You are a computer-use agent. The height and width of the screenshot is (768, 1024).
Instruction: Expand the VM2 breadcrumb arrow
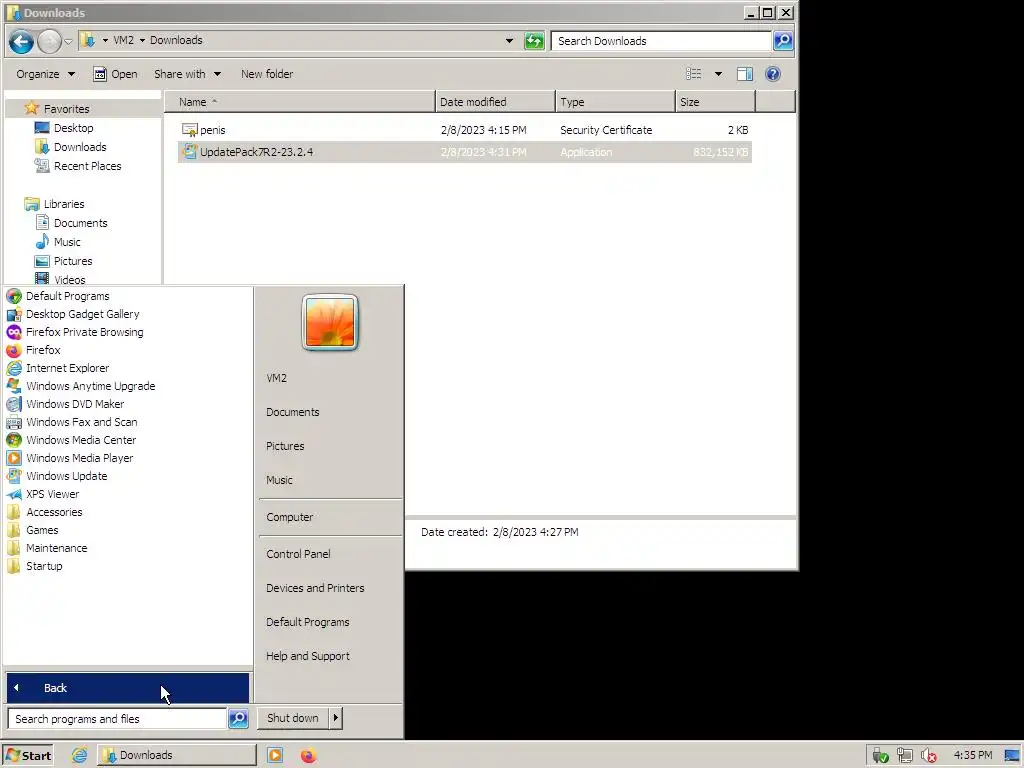coord(142,40)
